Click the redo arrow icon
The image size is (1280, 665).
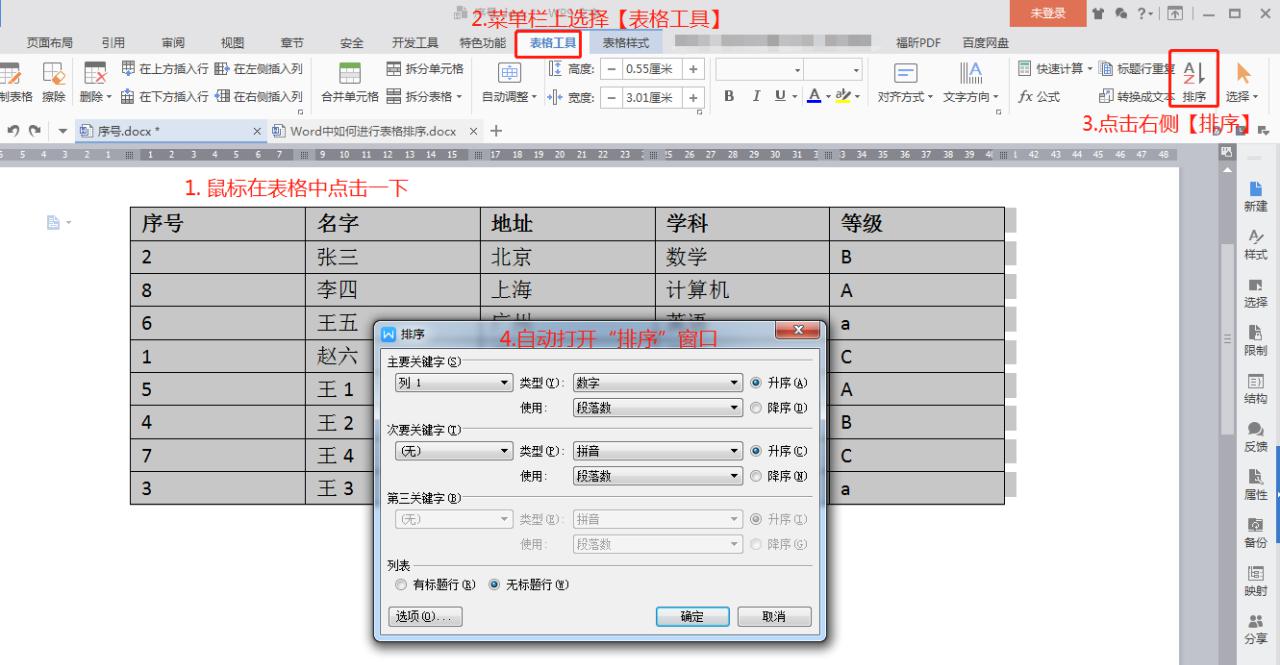(35, 131)
